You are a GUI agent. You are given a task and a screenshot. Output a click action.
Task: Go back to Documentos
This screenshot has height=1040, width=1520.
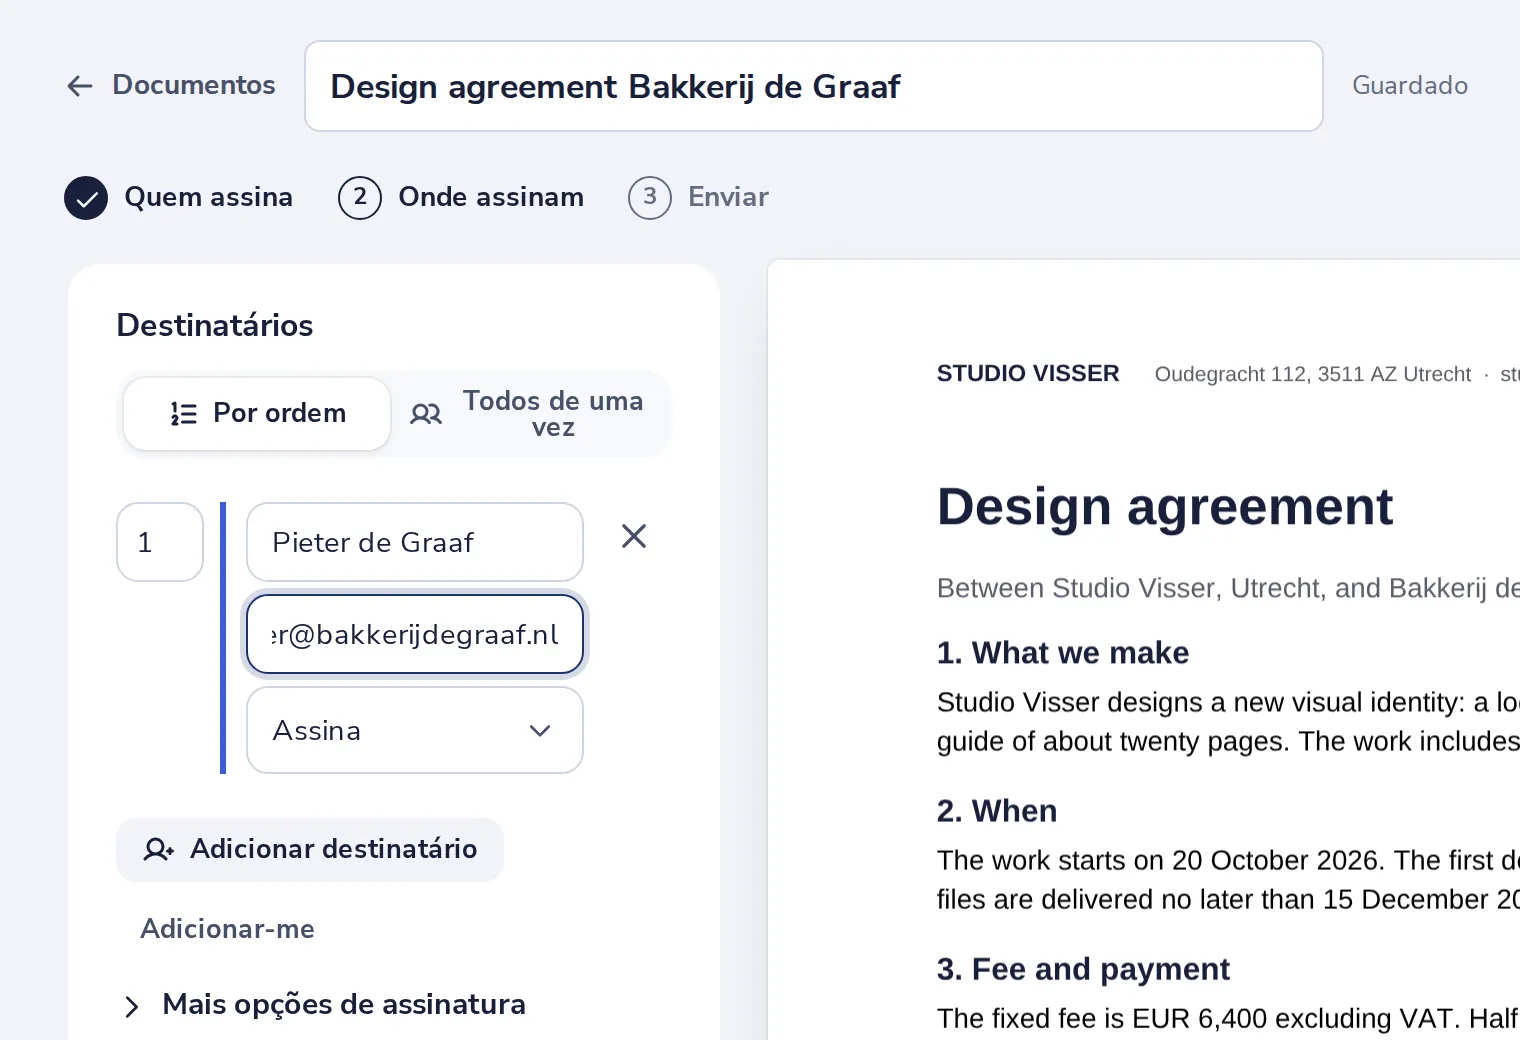pos(171,85)
